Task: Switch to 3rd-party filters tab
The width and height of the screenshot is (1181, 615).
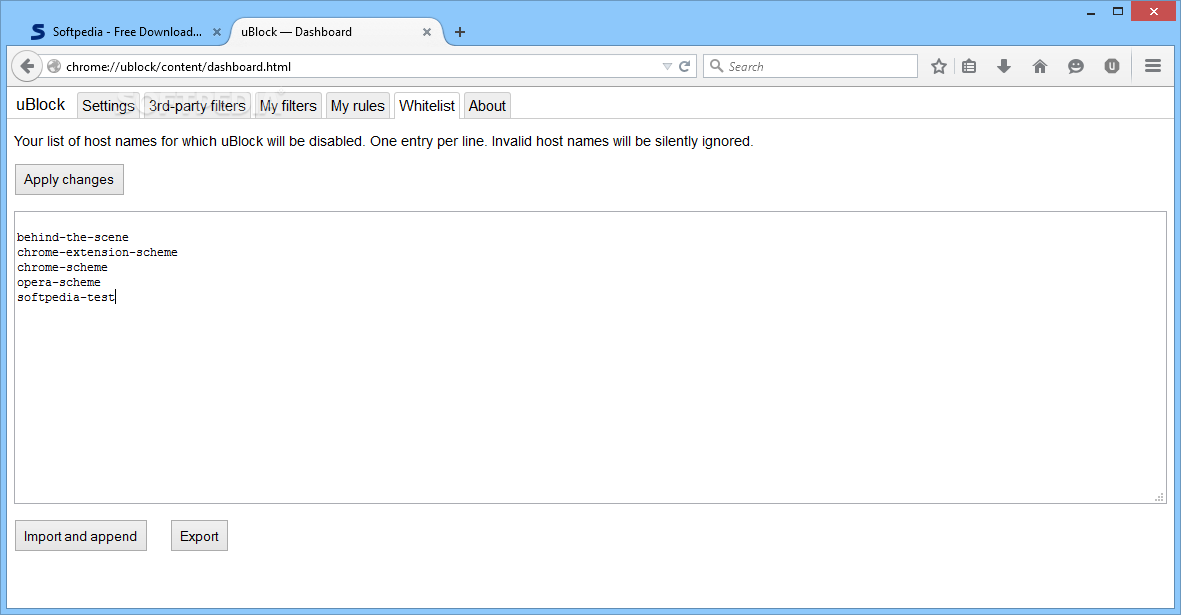Action: click(x=197, y=106)
